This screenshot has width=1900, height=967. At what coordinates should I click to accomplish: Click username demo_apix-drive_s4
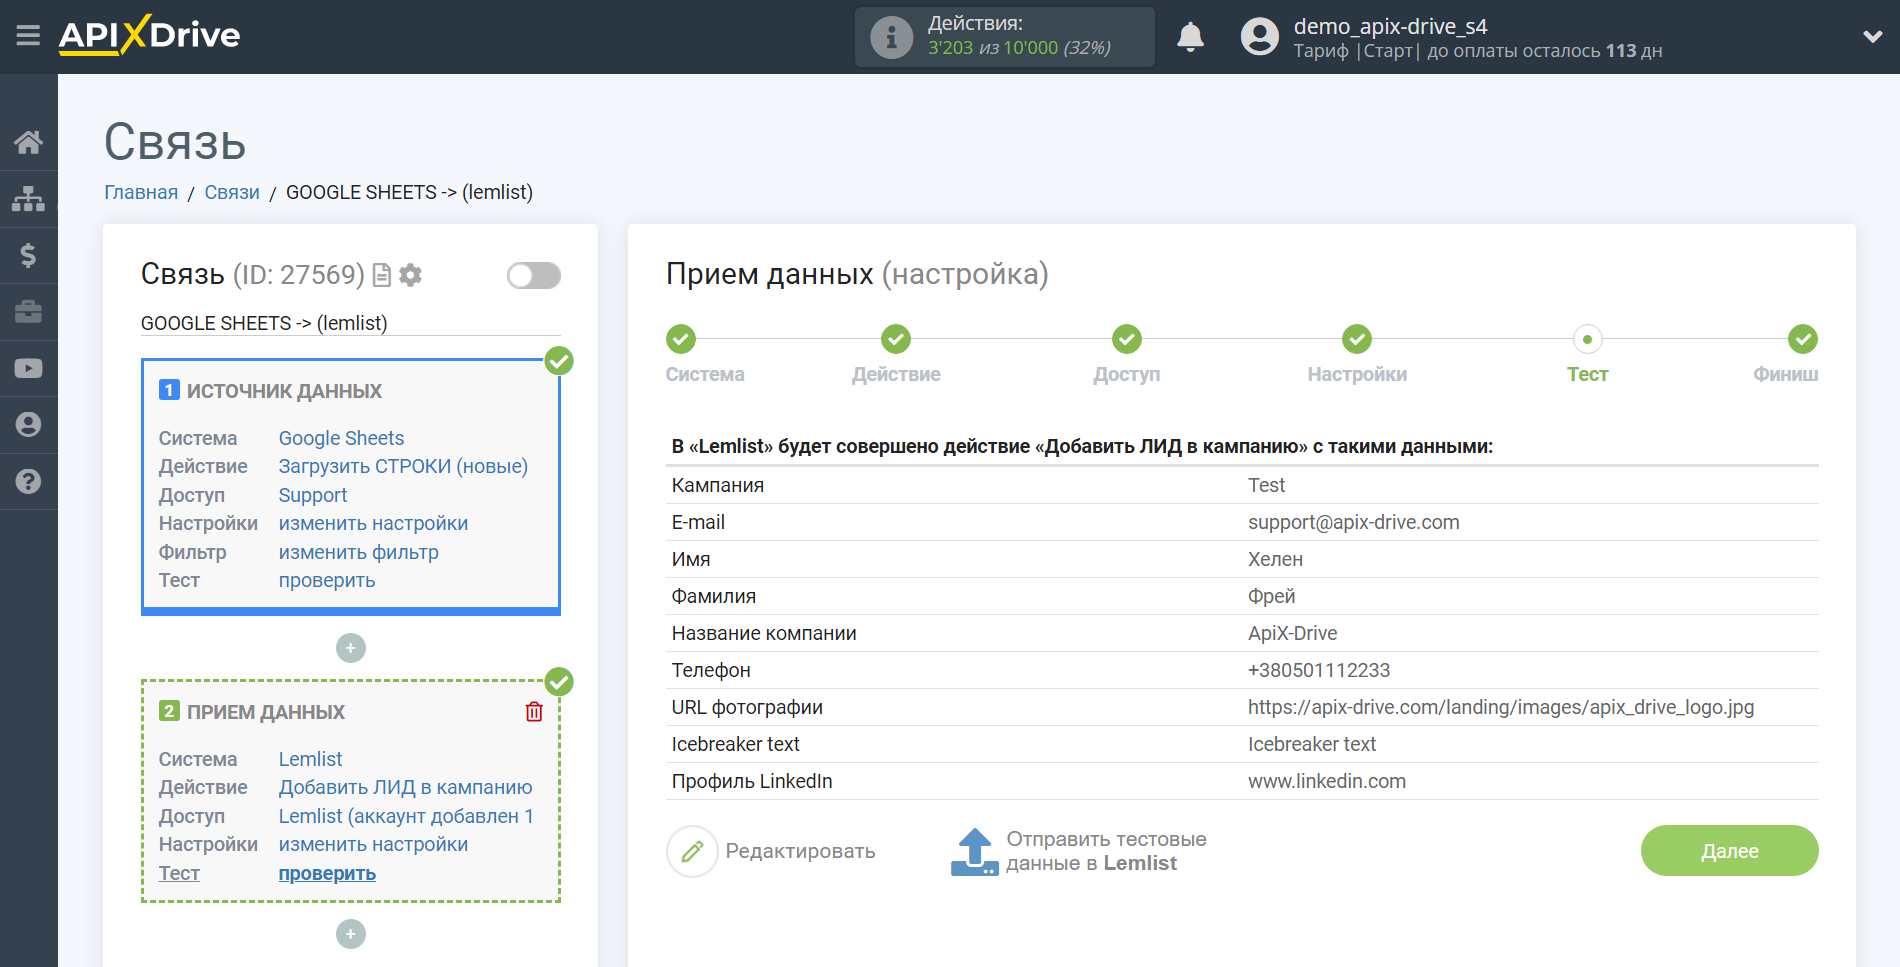pos(1390,26)
